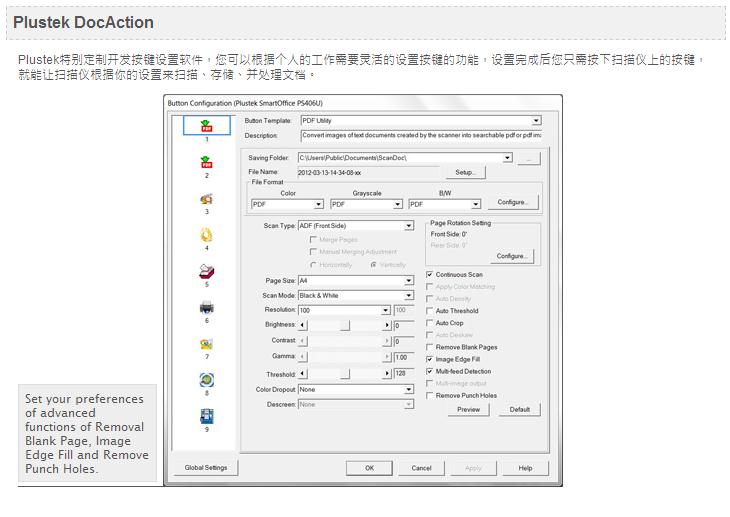Enable Continuous Scan checkbox
Screen dimensions: 730x517
point(430,274)
